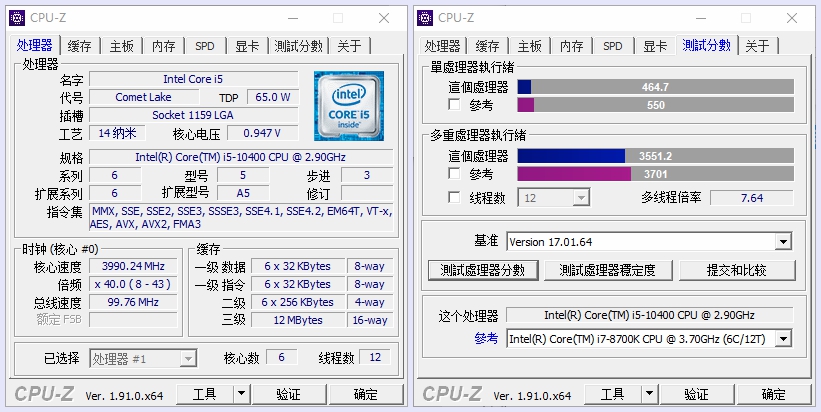Switch to 主板 tab in right window
The width and height of the screenshot is (821, 412).
529,46
